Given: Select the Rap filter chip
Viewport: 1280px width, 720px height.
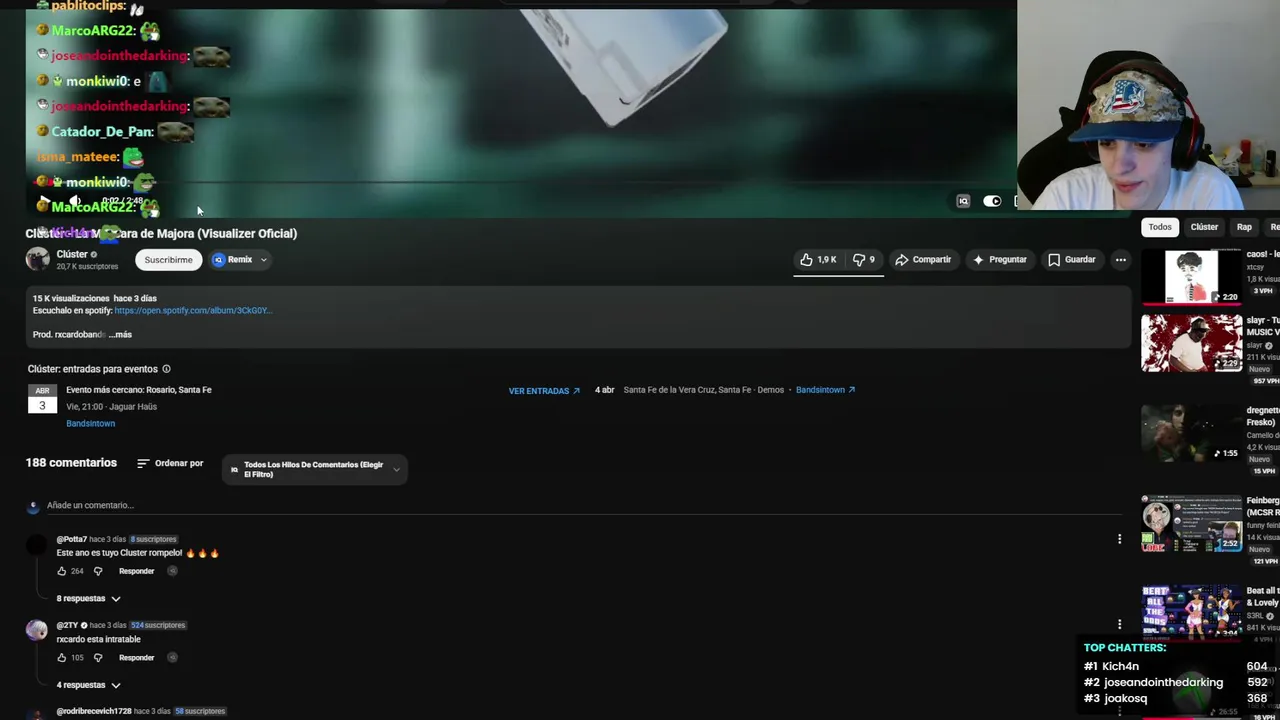Looking at the screenshot, I should click(x=1244, y=227).
